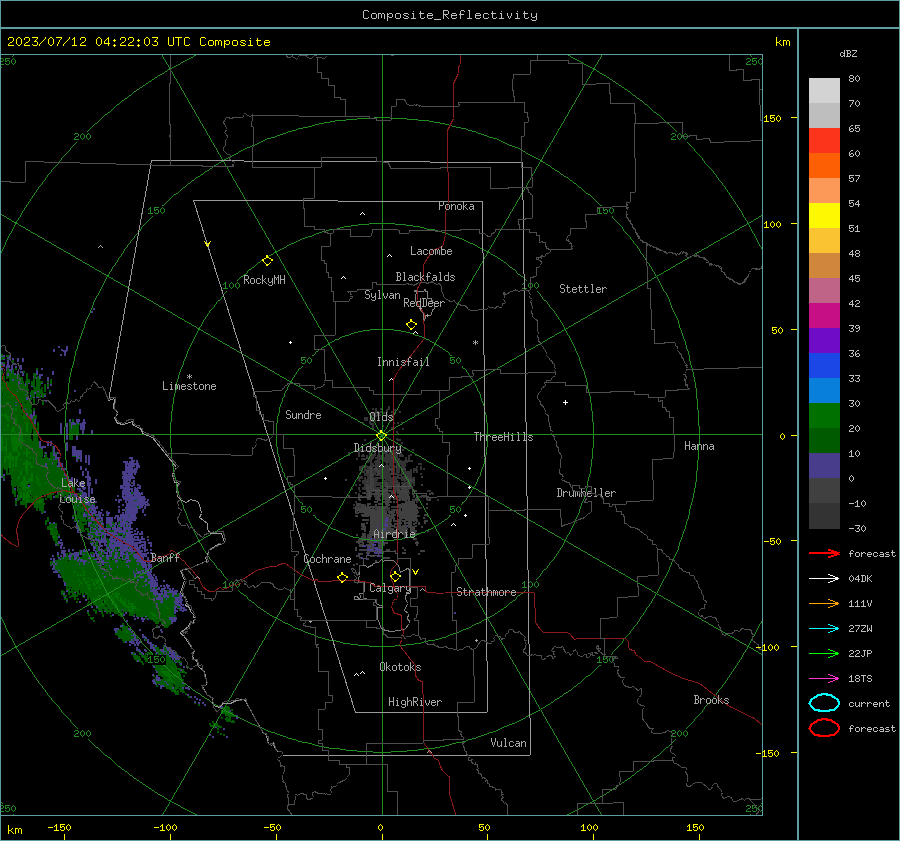Pick the bright yellow 54 dBZ swatch
Viewport: 900px width, 841px height.
click(824, 215)
